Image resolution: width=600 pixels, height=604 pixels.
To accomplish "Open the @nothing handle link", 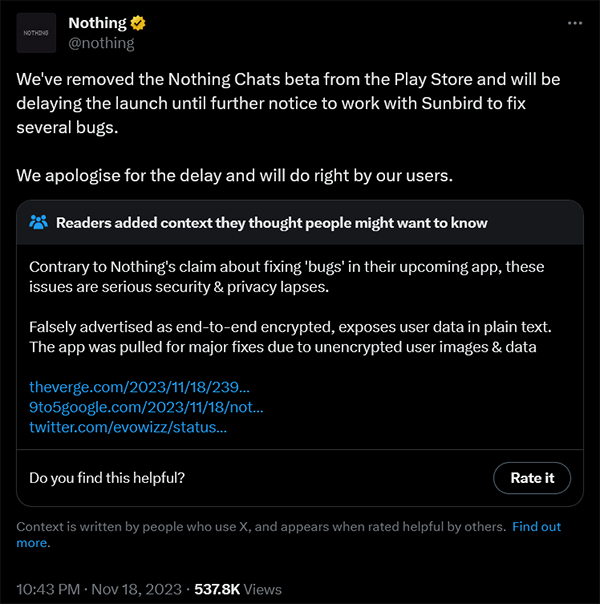I will (101, 43).
